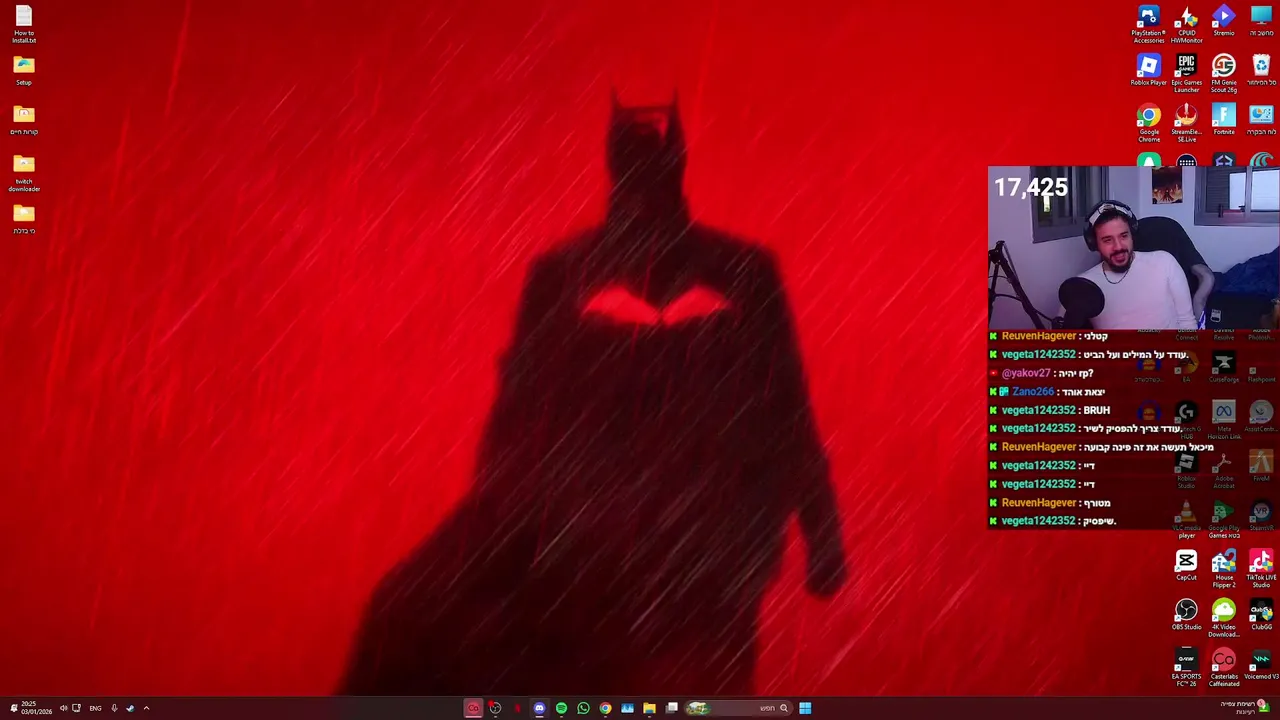Launch the Epic Games Launcher icon
Image resolution: width=1280 pixels, height=720 pixels.
[x=1186, y=73]
